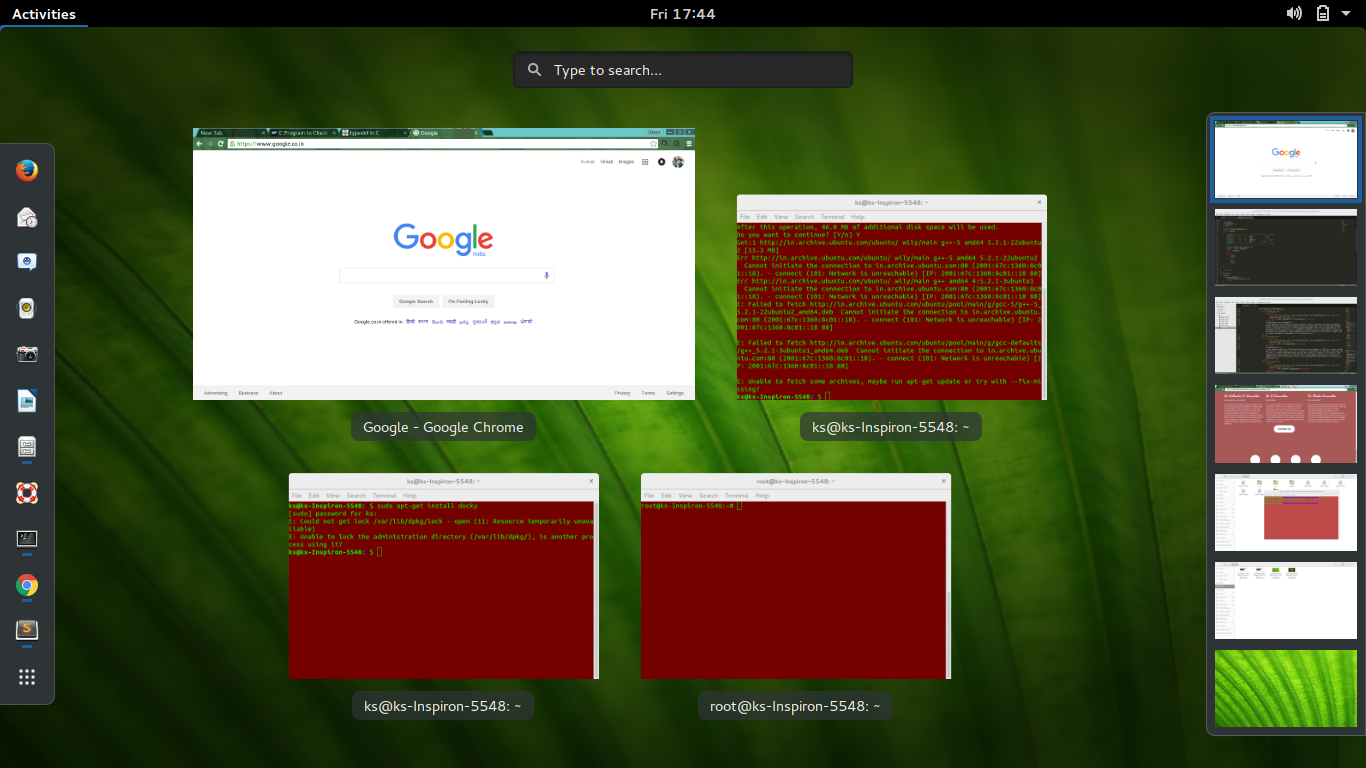Click the 'Google - Google Chrome' caption
Screen dimensions: 1366x768
(x=443, y=427)
